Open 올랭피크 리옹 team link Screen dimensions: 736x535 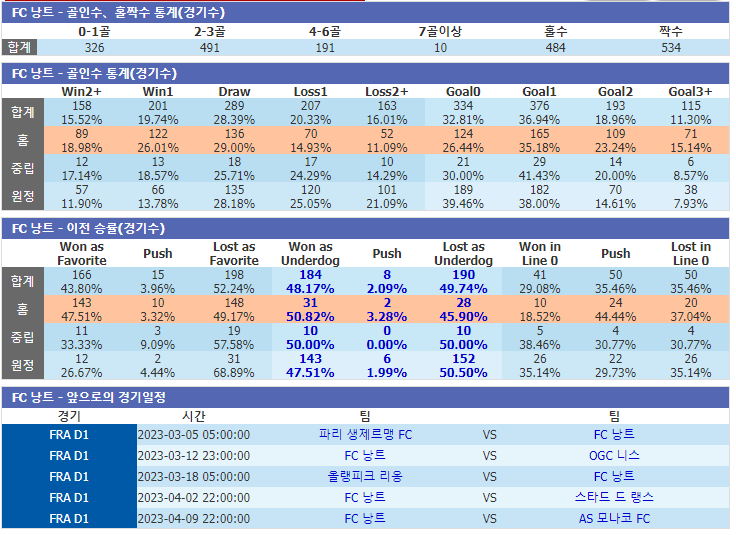[x=365, y=477]
